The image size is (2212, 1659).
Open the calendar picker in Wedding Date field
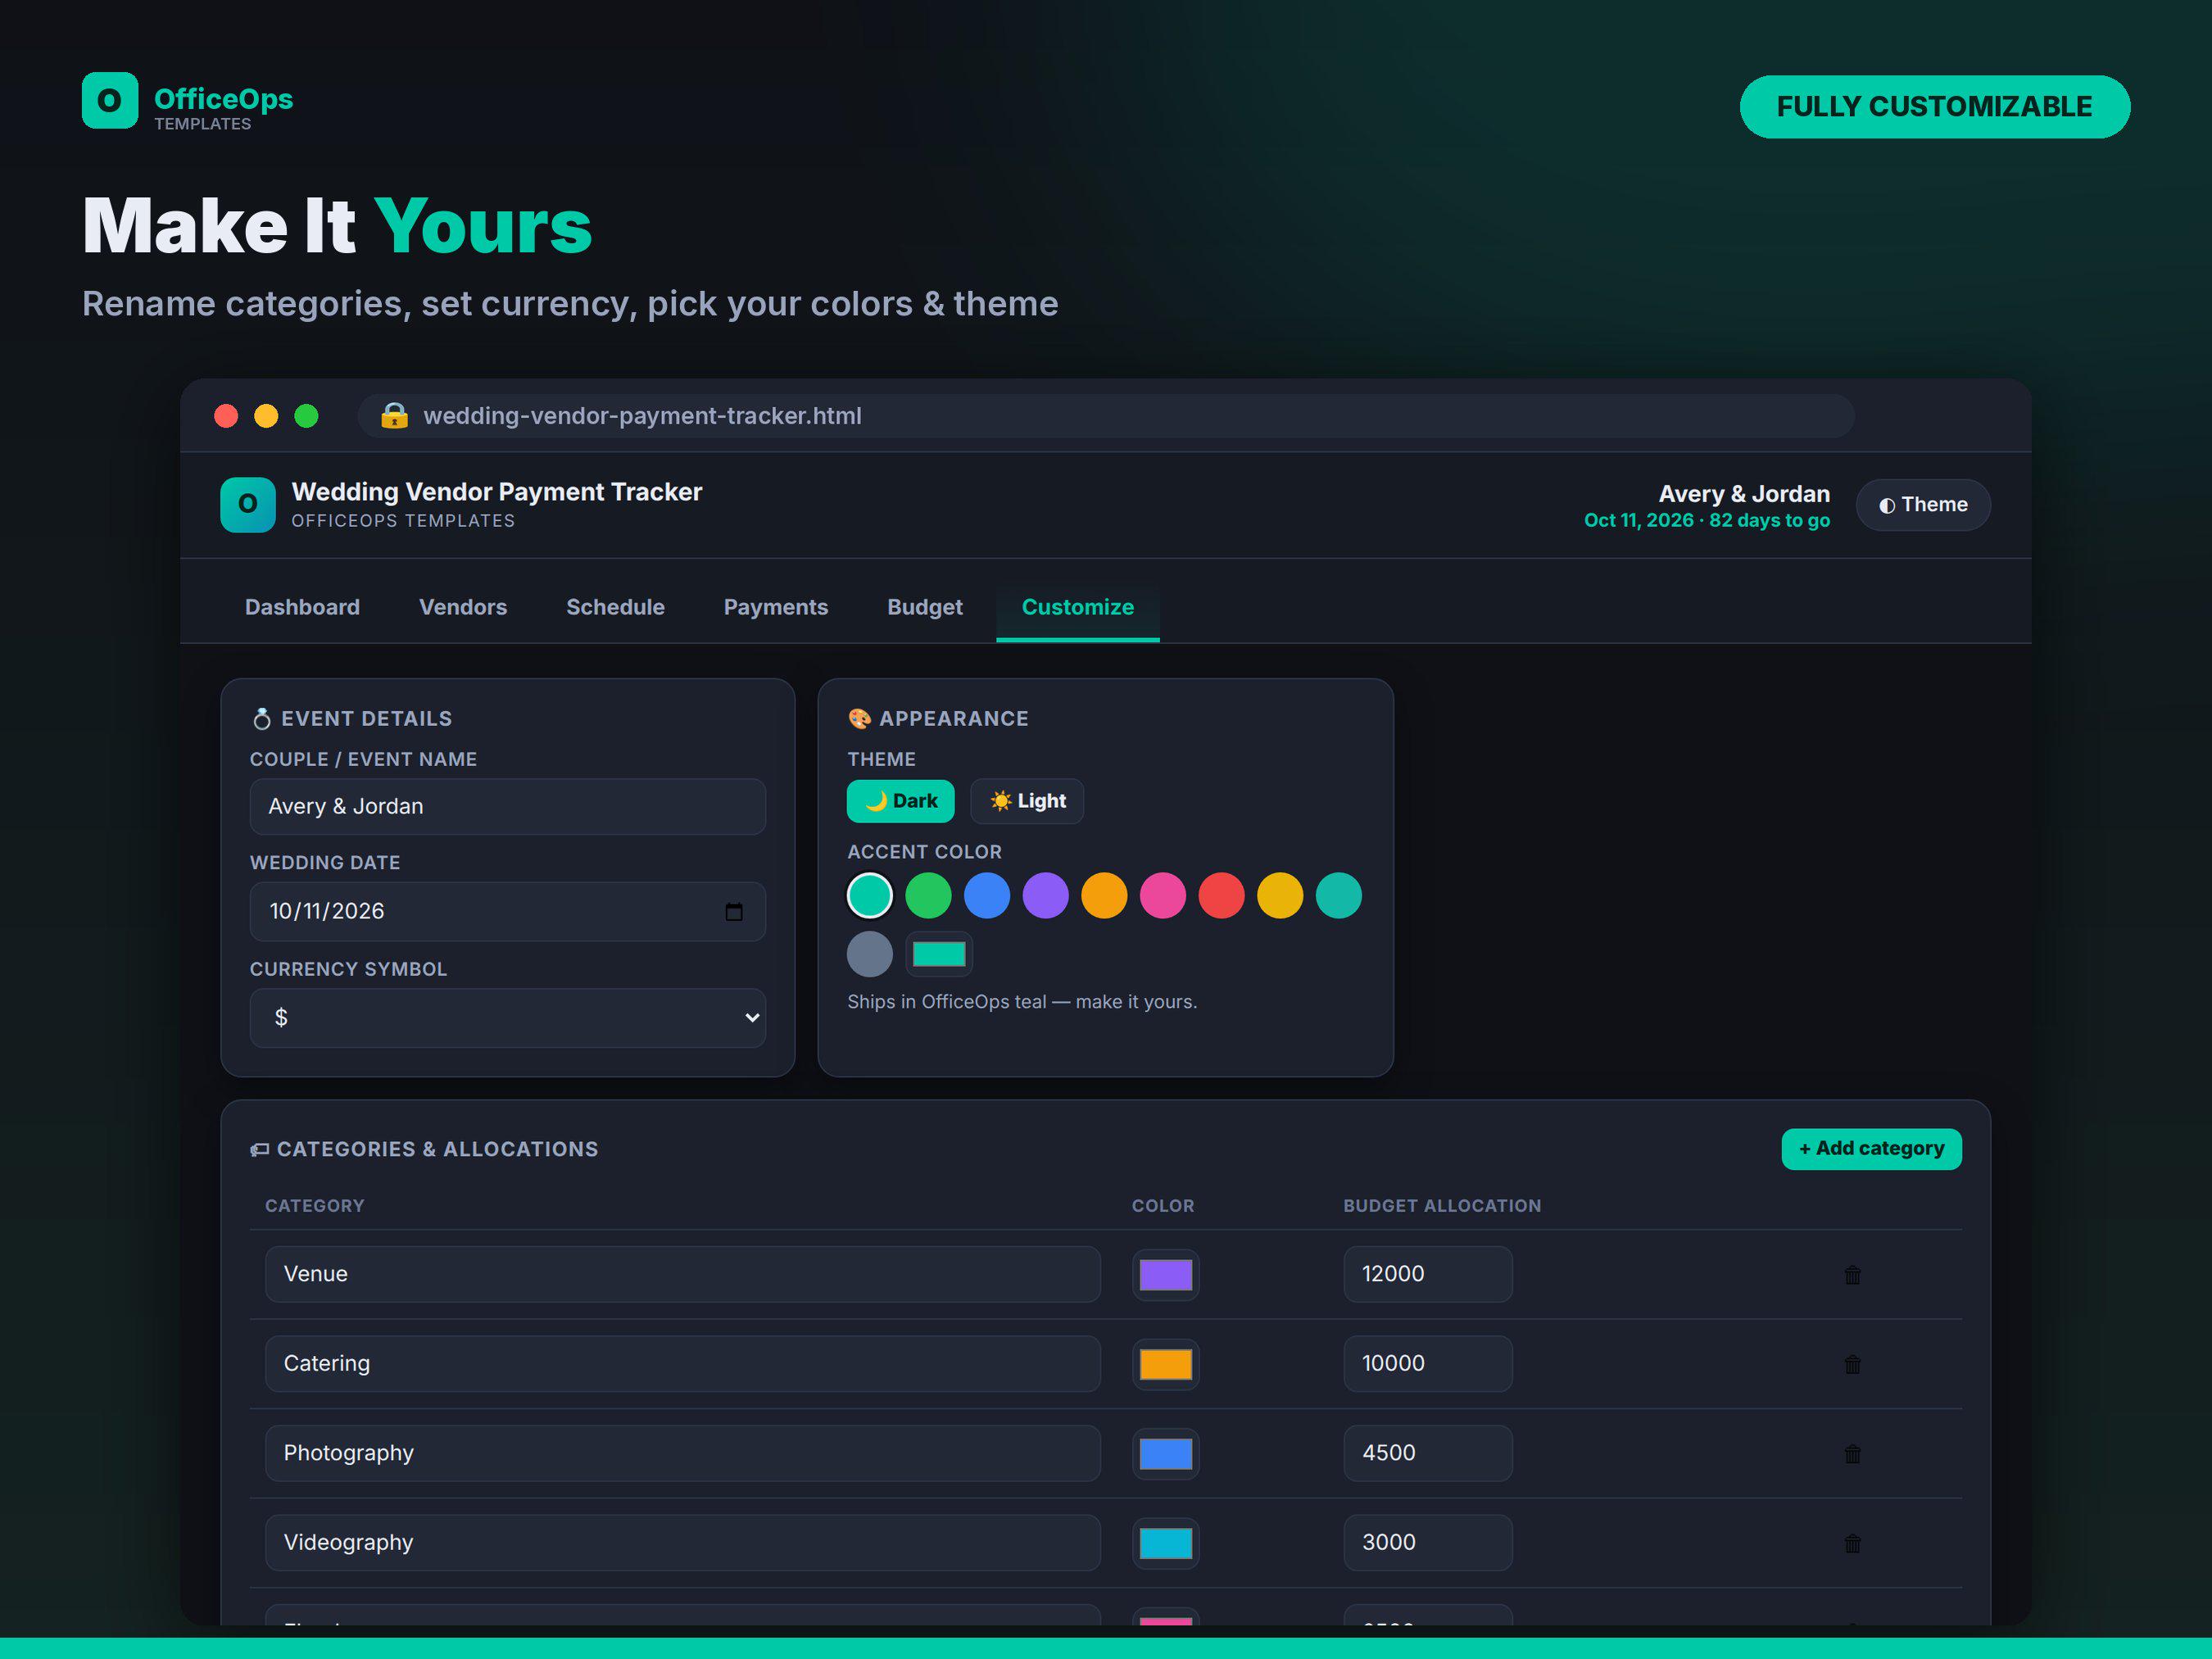(734, 911)
